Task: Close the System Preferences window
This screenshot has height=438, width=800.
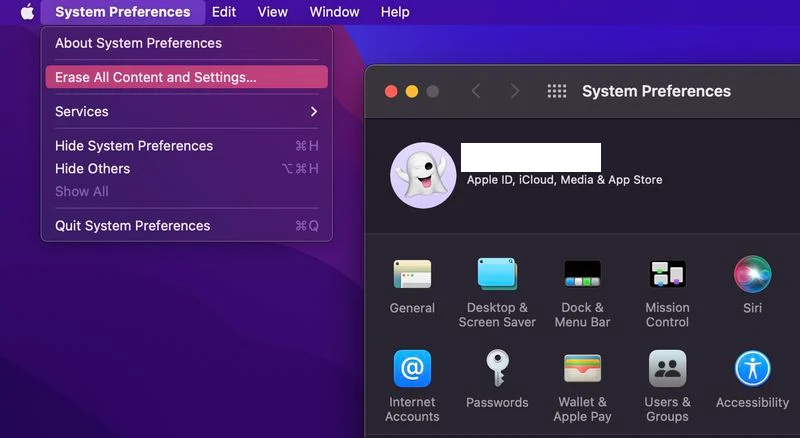Action: tap(391, 91)
